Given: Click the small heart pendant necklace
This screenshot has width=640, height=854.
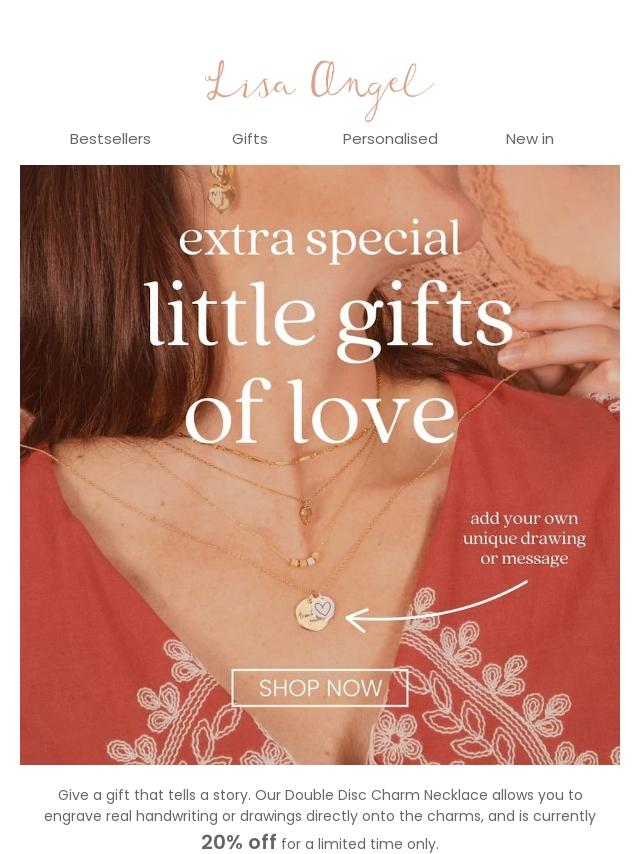Looking at the screenshot, I should (306, 513).
